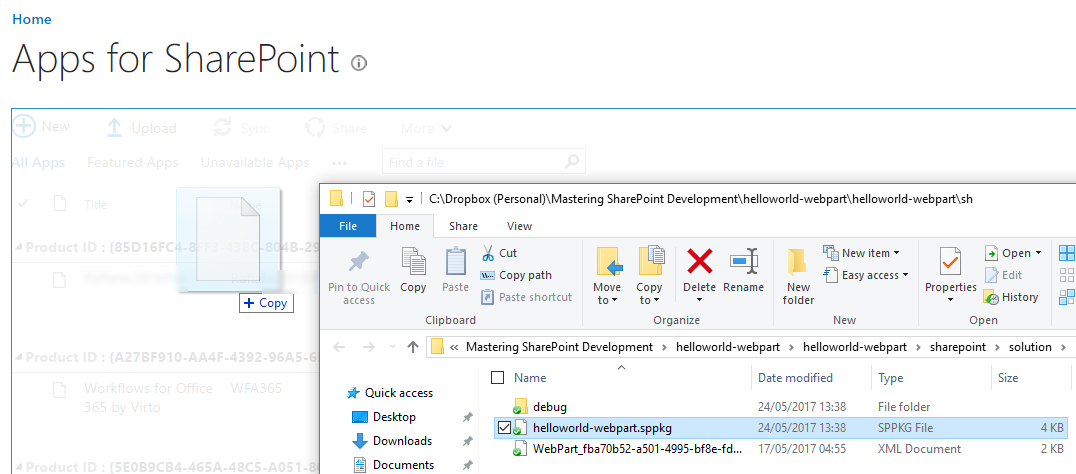
Task: Open the File tab in Explorer ribbon
Action: click(348, 225)
